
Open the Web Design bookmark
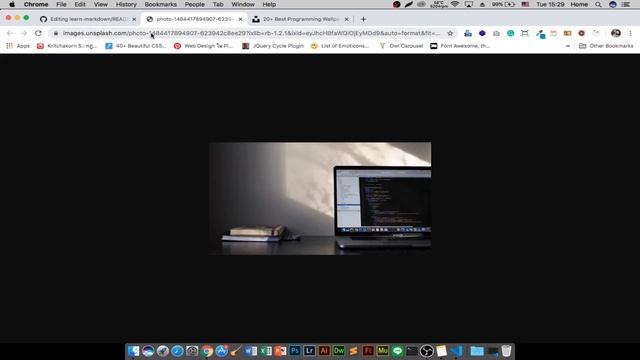[x=203, y=46]
